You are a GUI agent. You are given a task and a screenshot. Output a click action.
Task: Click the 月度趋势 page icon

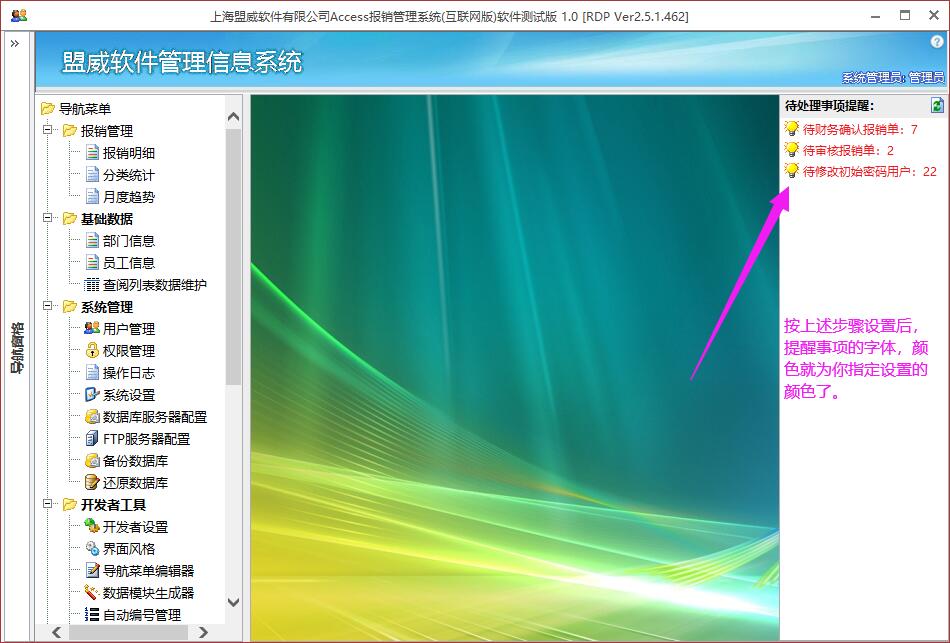92,196
